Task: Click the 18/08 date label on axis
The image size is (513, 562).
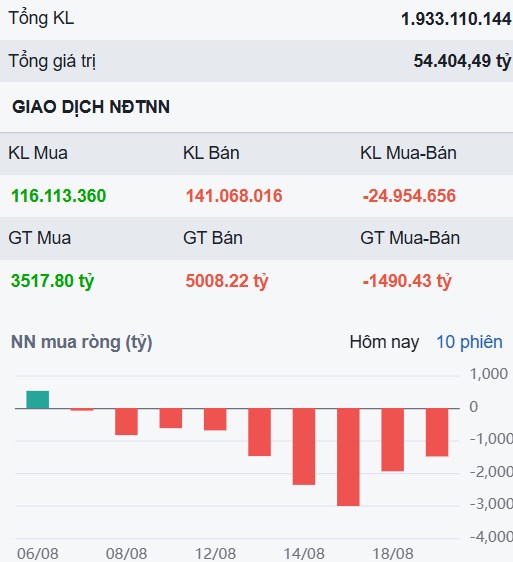Action: [393, 554]
